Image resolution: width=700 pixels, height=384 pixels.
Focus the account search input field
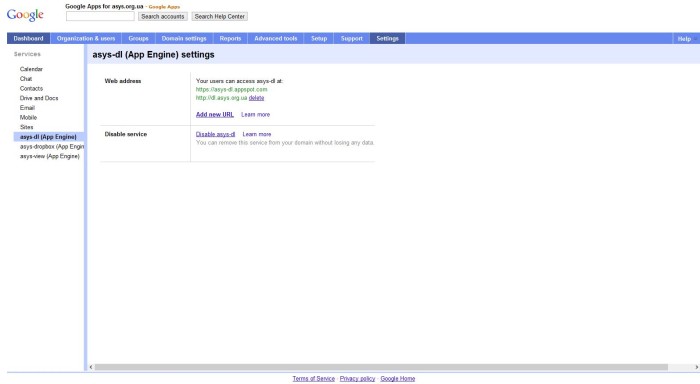(100, 16)
